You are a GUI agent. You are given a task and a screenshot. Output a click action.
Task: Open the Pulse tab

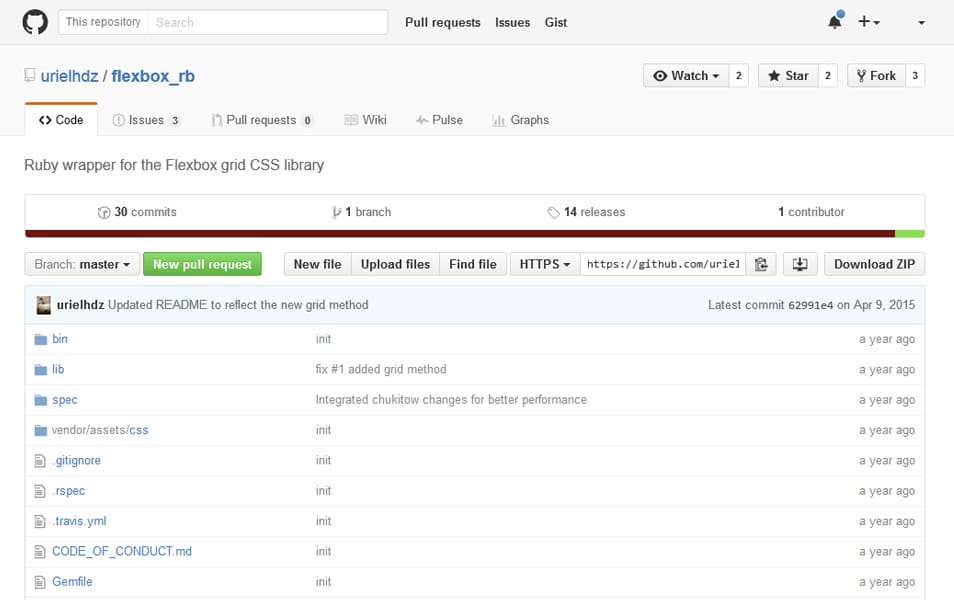pyautogui.click(x=439, y=120)
